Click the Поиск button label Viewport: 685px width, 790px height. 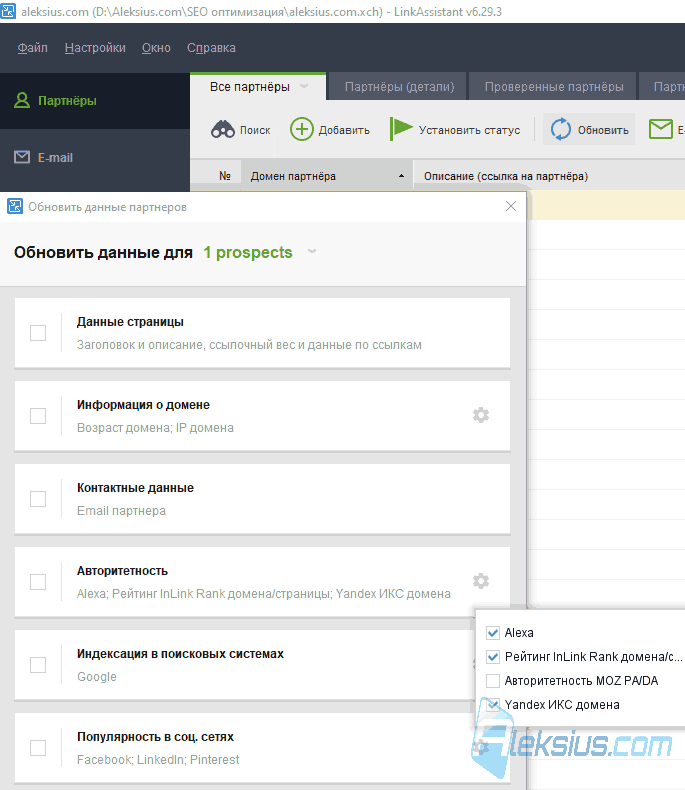coord(255,130)
